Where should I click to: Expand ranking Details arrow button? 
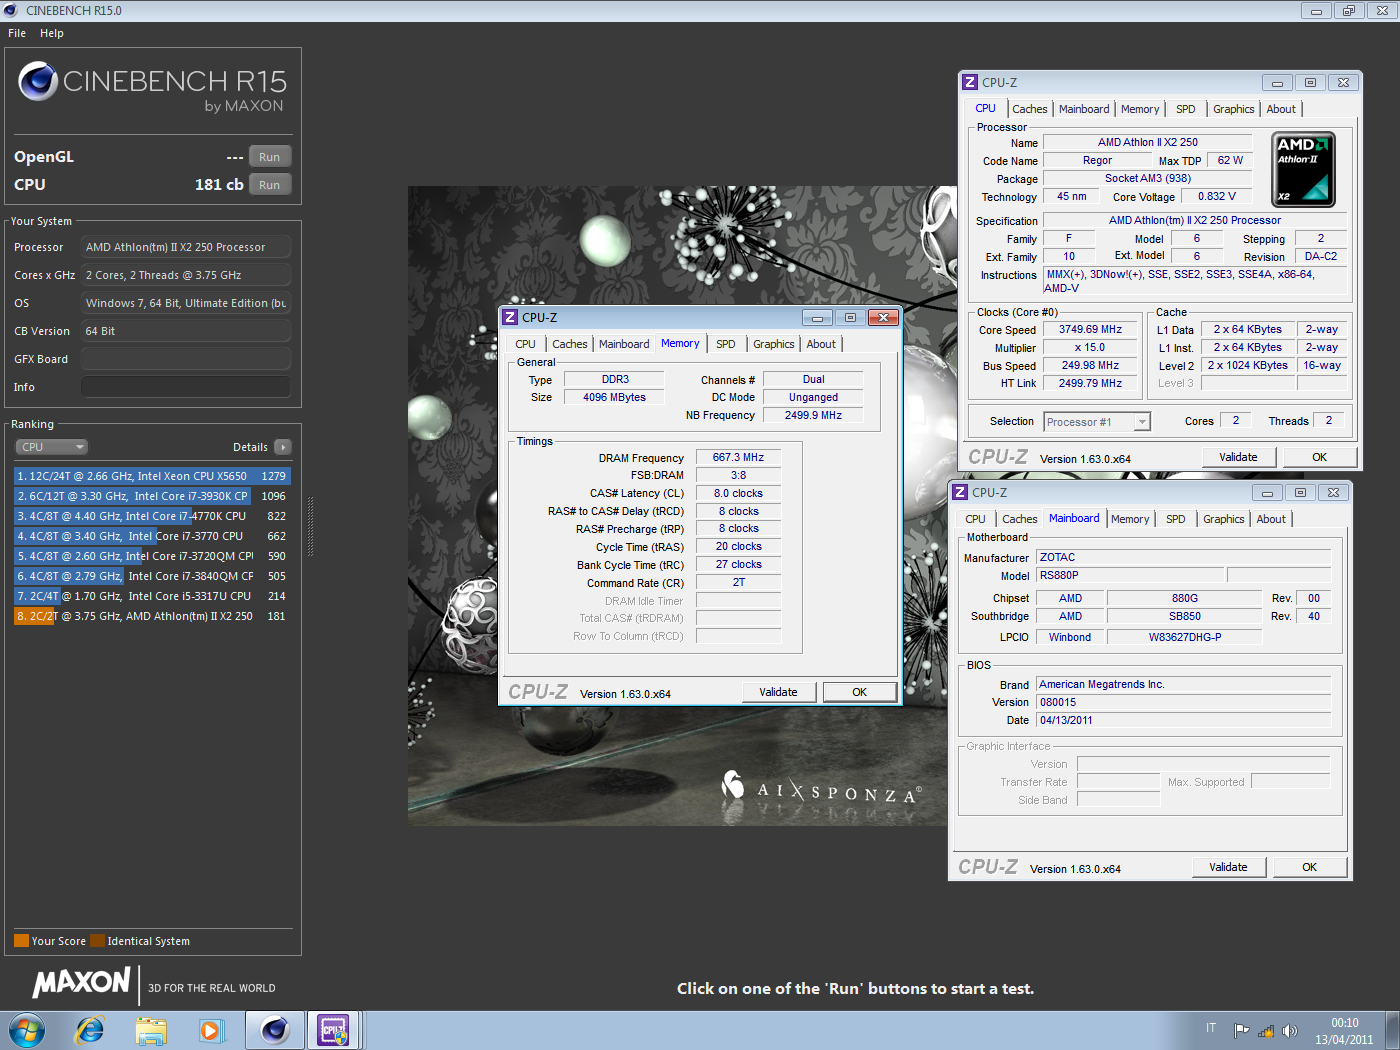coord(283,447)
